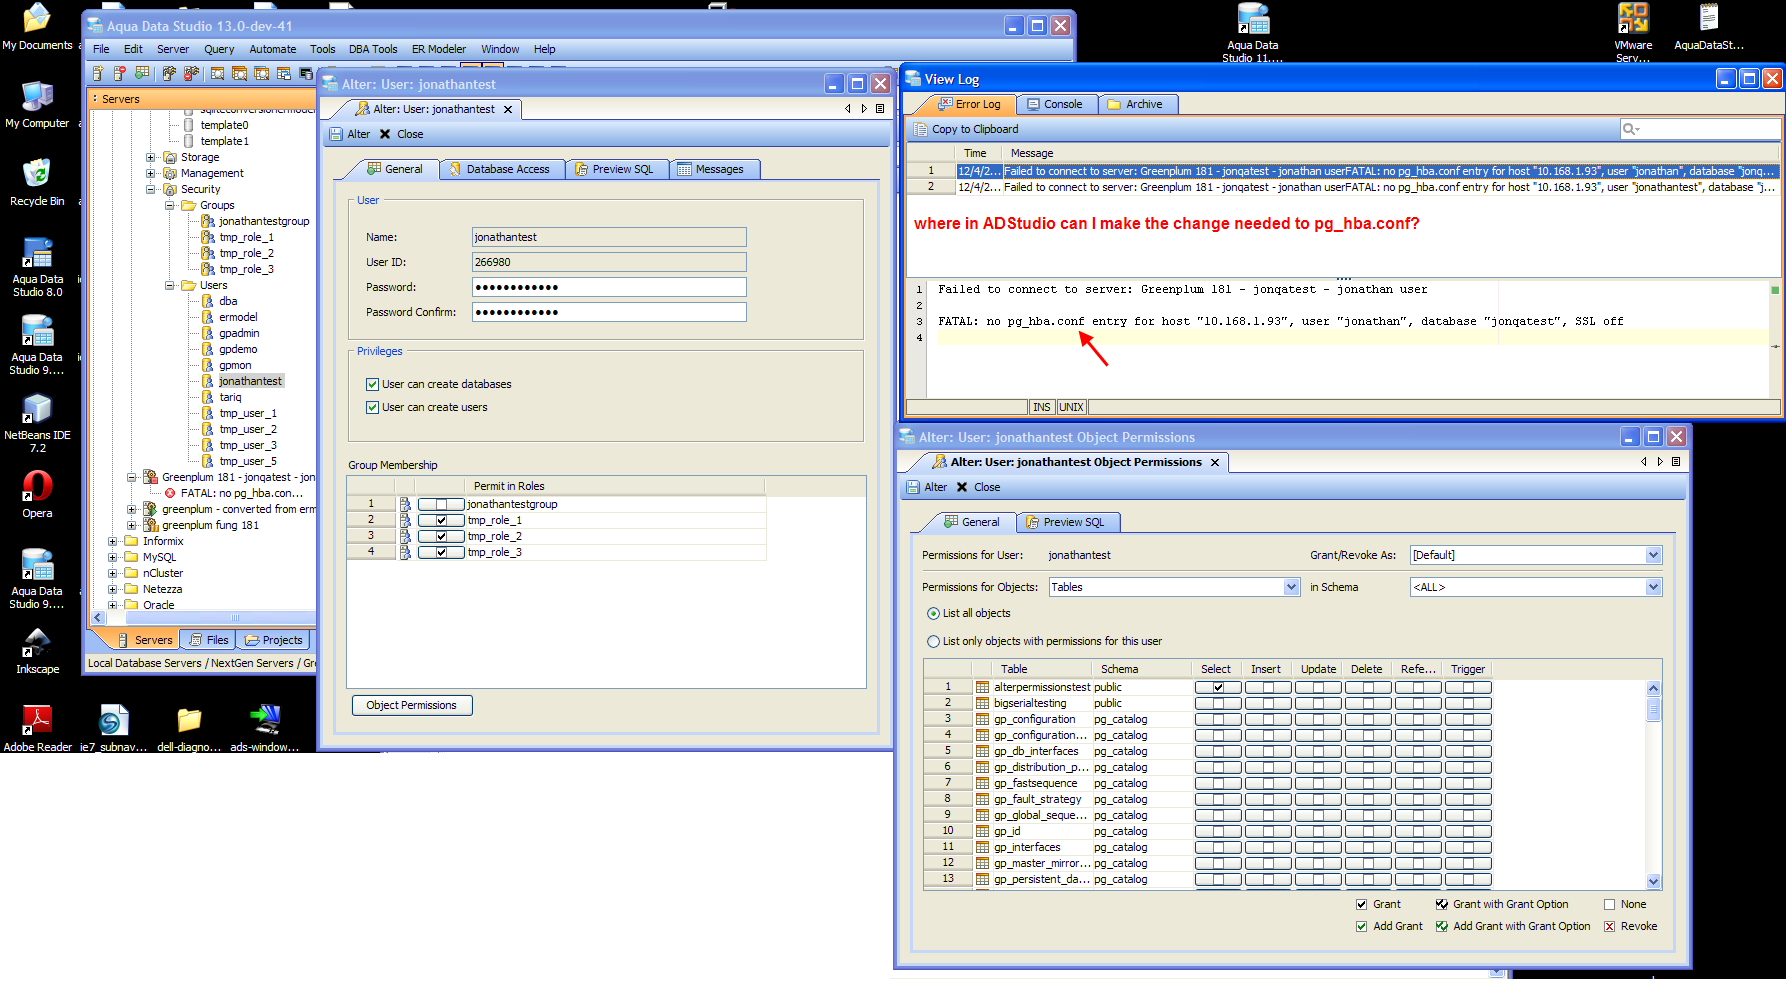Click the Register Server toolbar icon
1786x985 pixels.
[x=98, y=73]
